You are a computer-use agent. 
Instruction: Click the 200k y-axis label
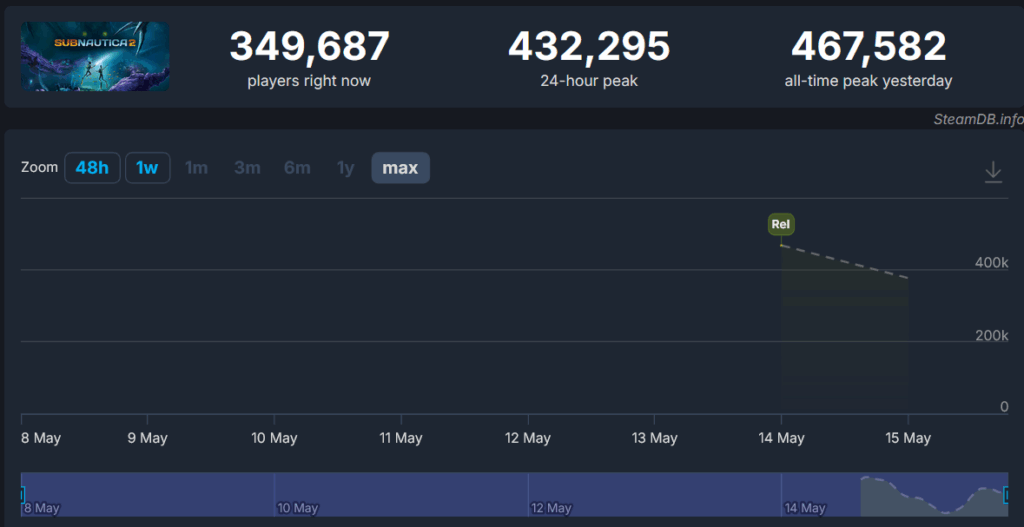pos(991,335)
